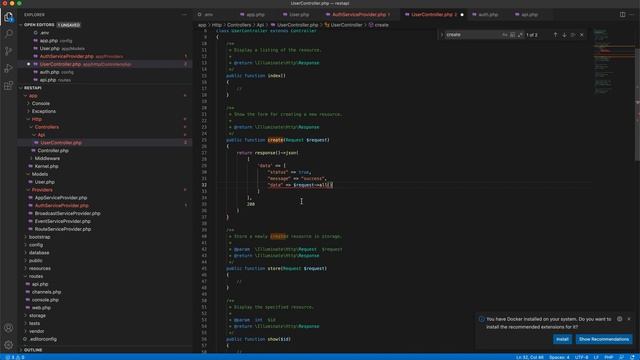Open the editor more actions ellipsis
The image size is (640, 360).
click(631, 14)
